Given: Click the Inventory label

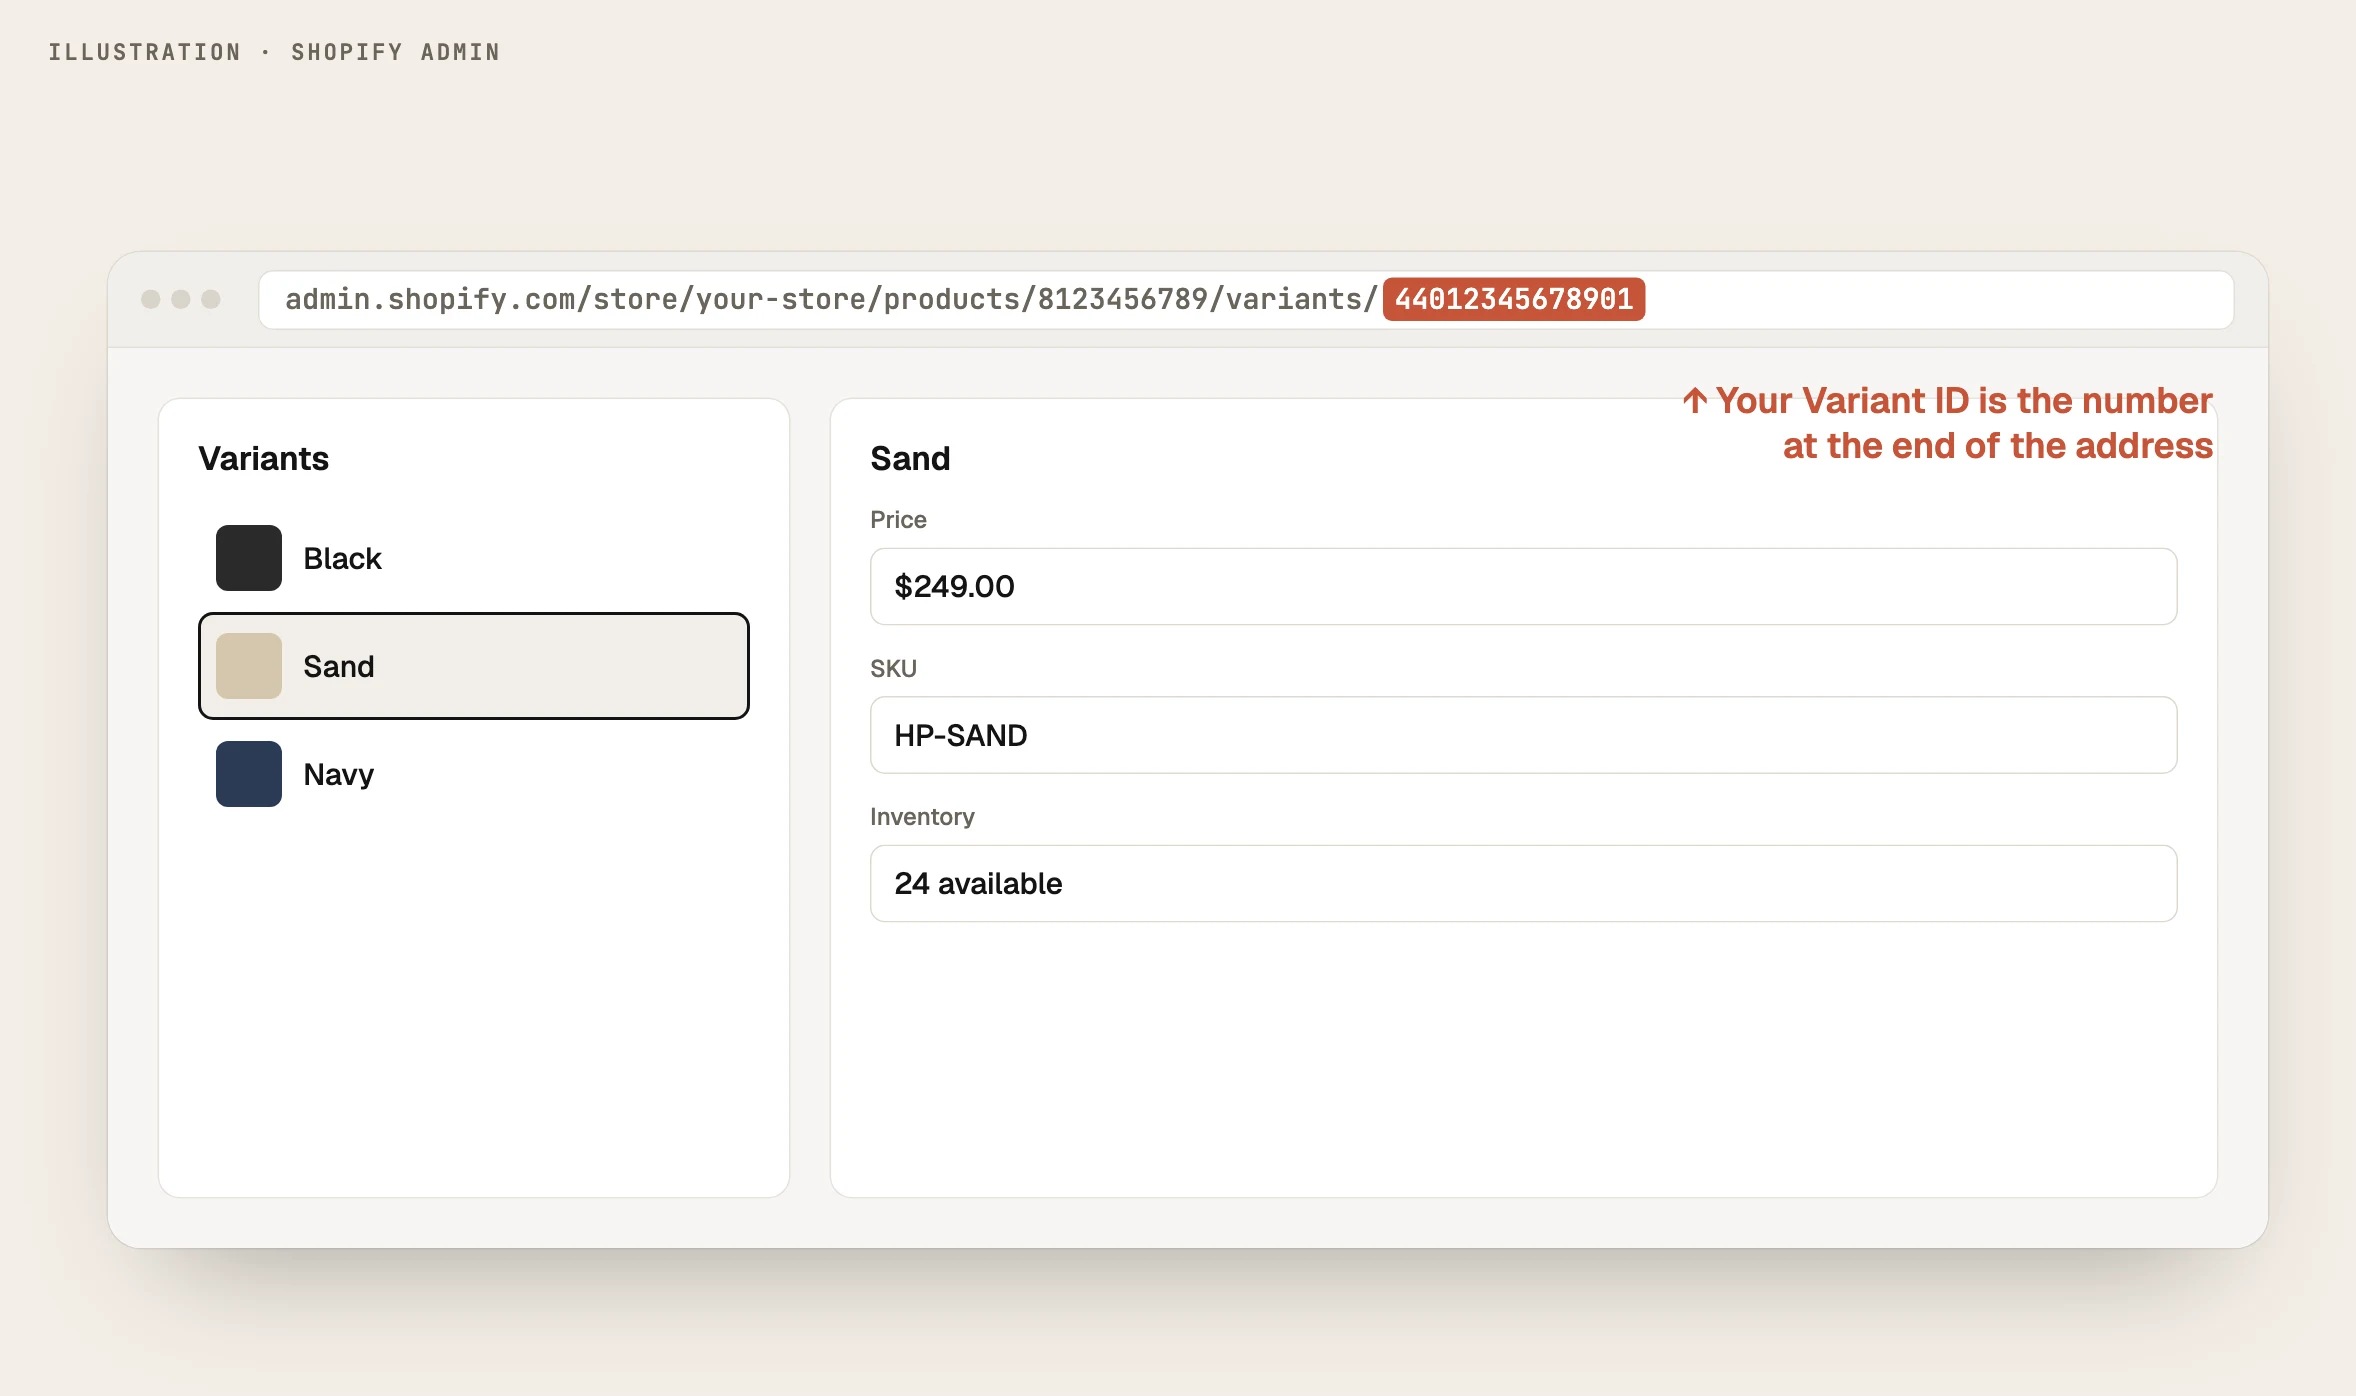Looking at the screenshot, I should pyautogui.click(x=922, y=817).
